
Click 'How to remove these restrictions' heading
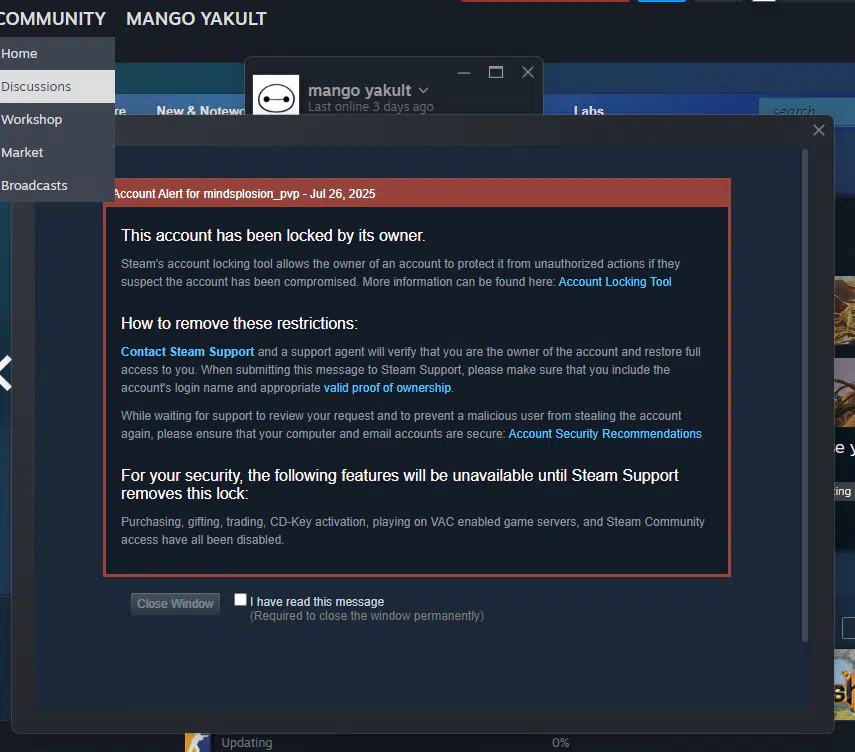click(x=239, y=323)
